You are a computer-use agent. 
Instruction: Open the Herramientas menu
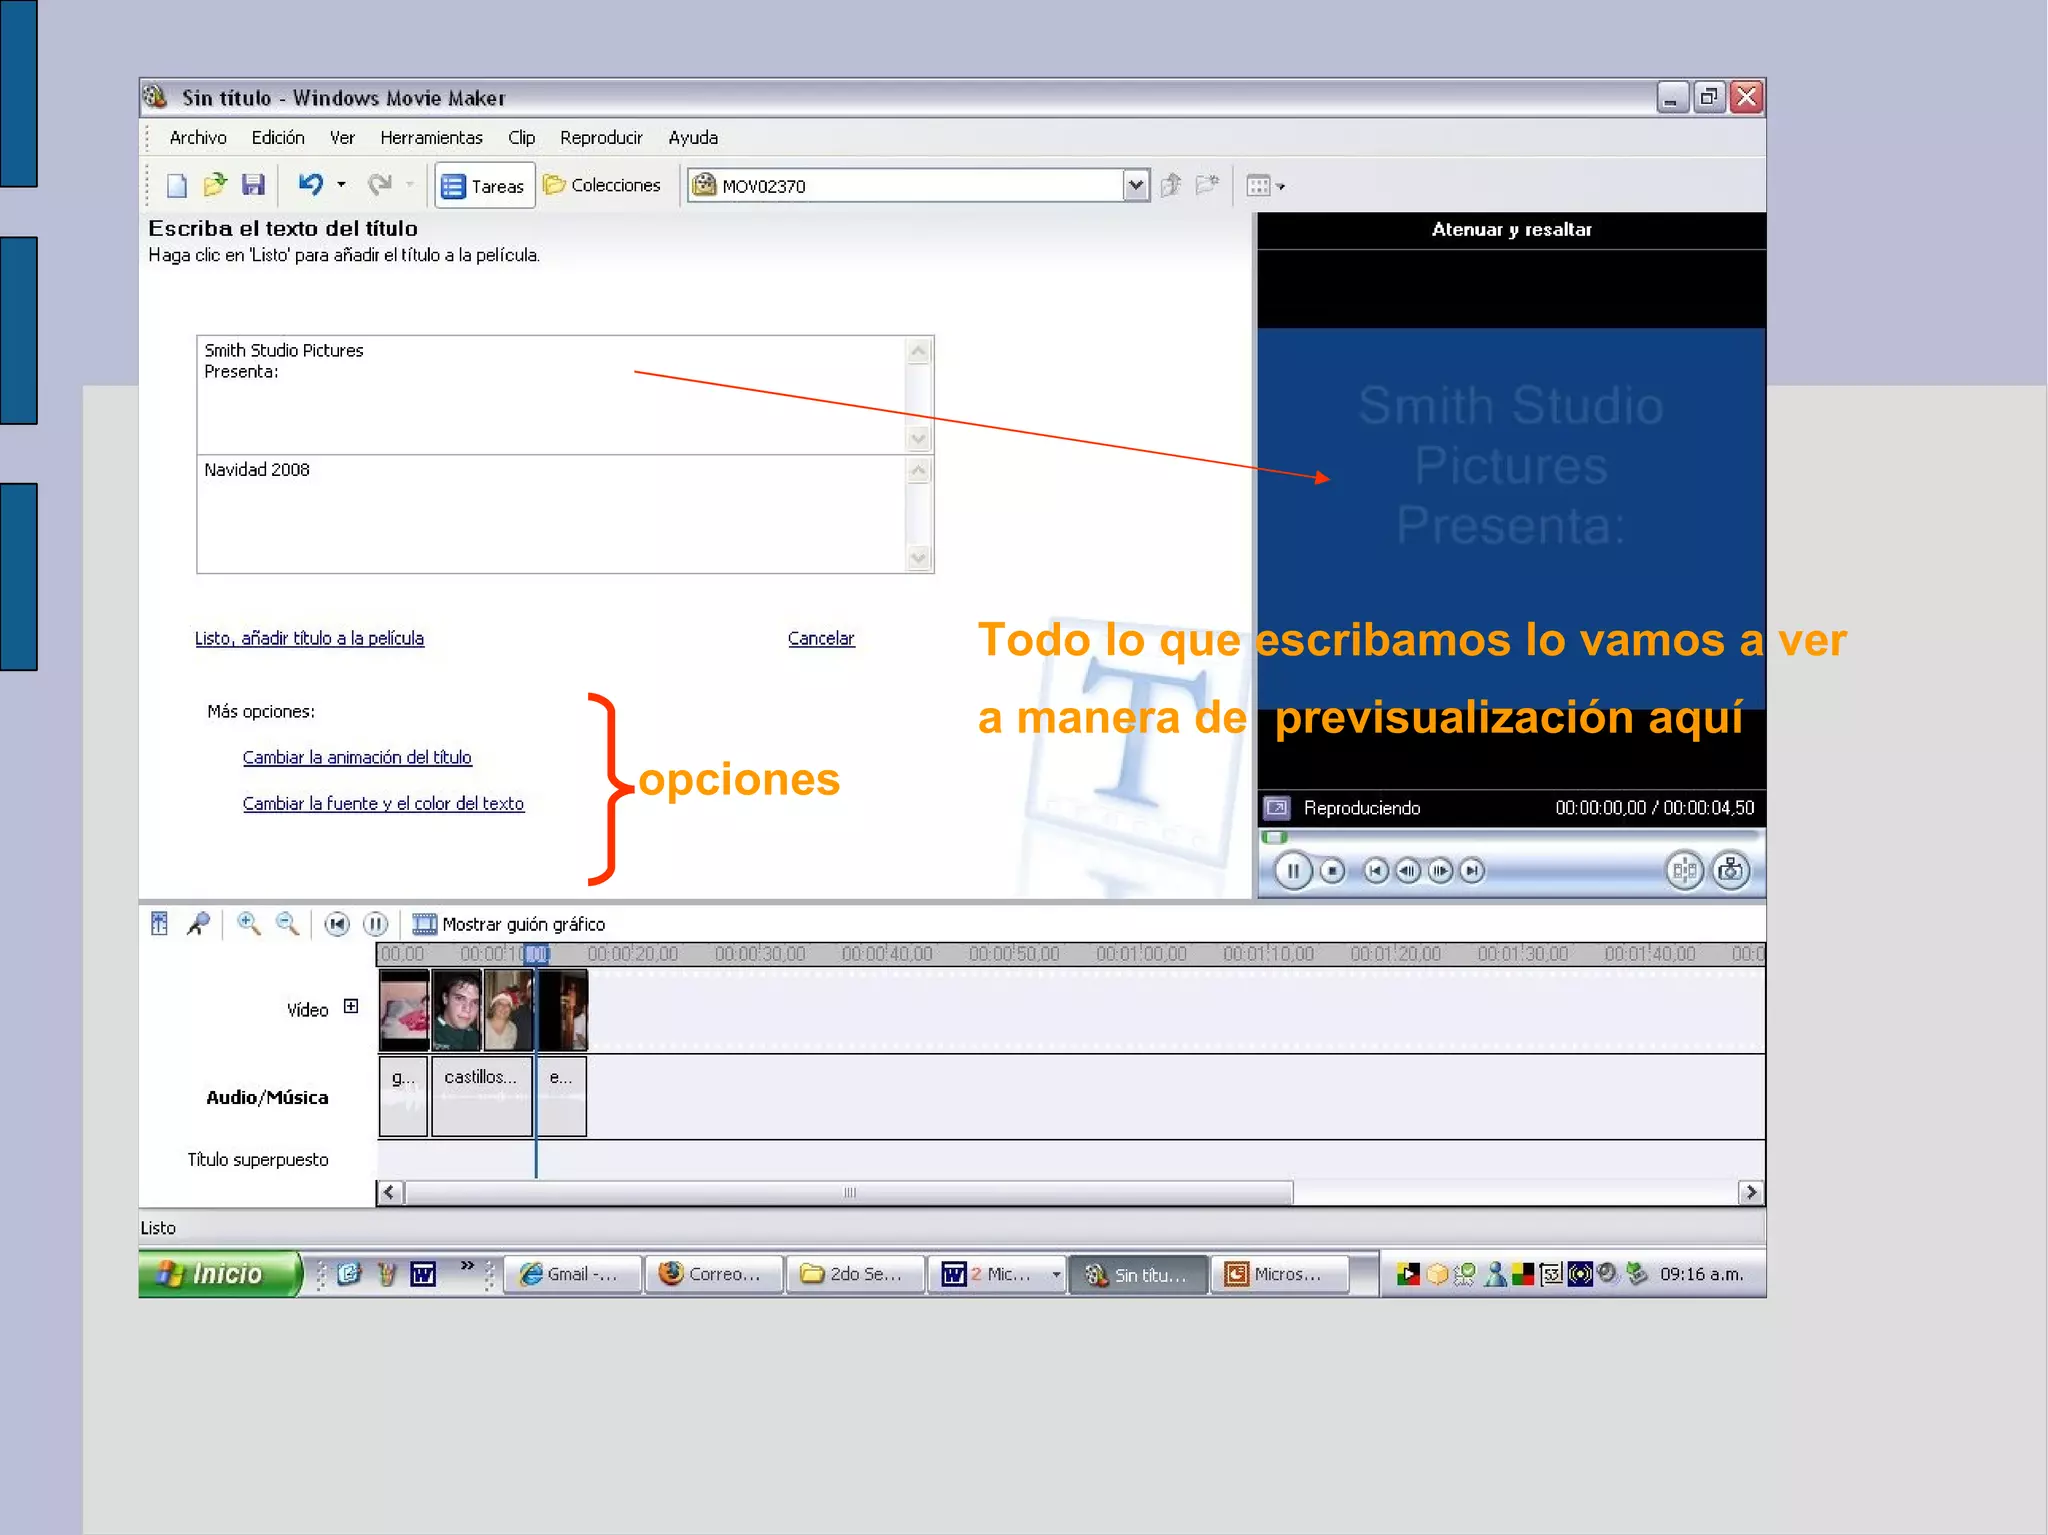point(431,138)
